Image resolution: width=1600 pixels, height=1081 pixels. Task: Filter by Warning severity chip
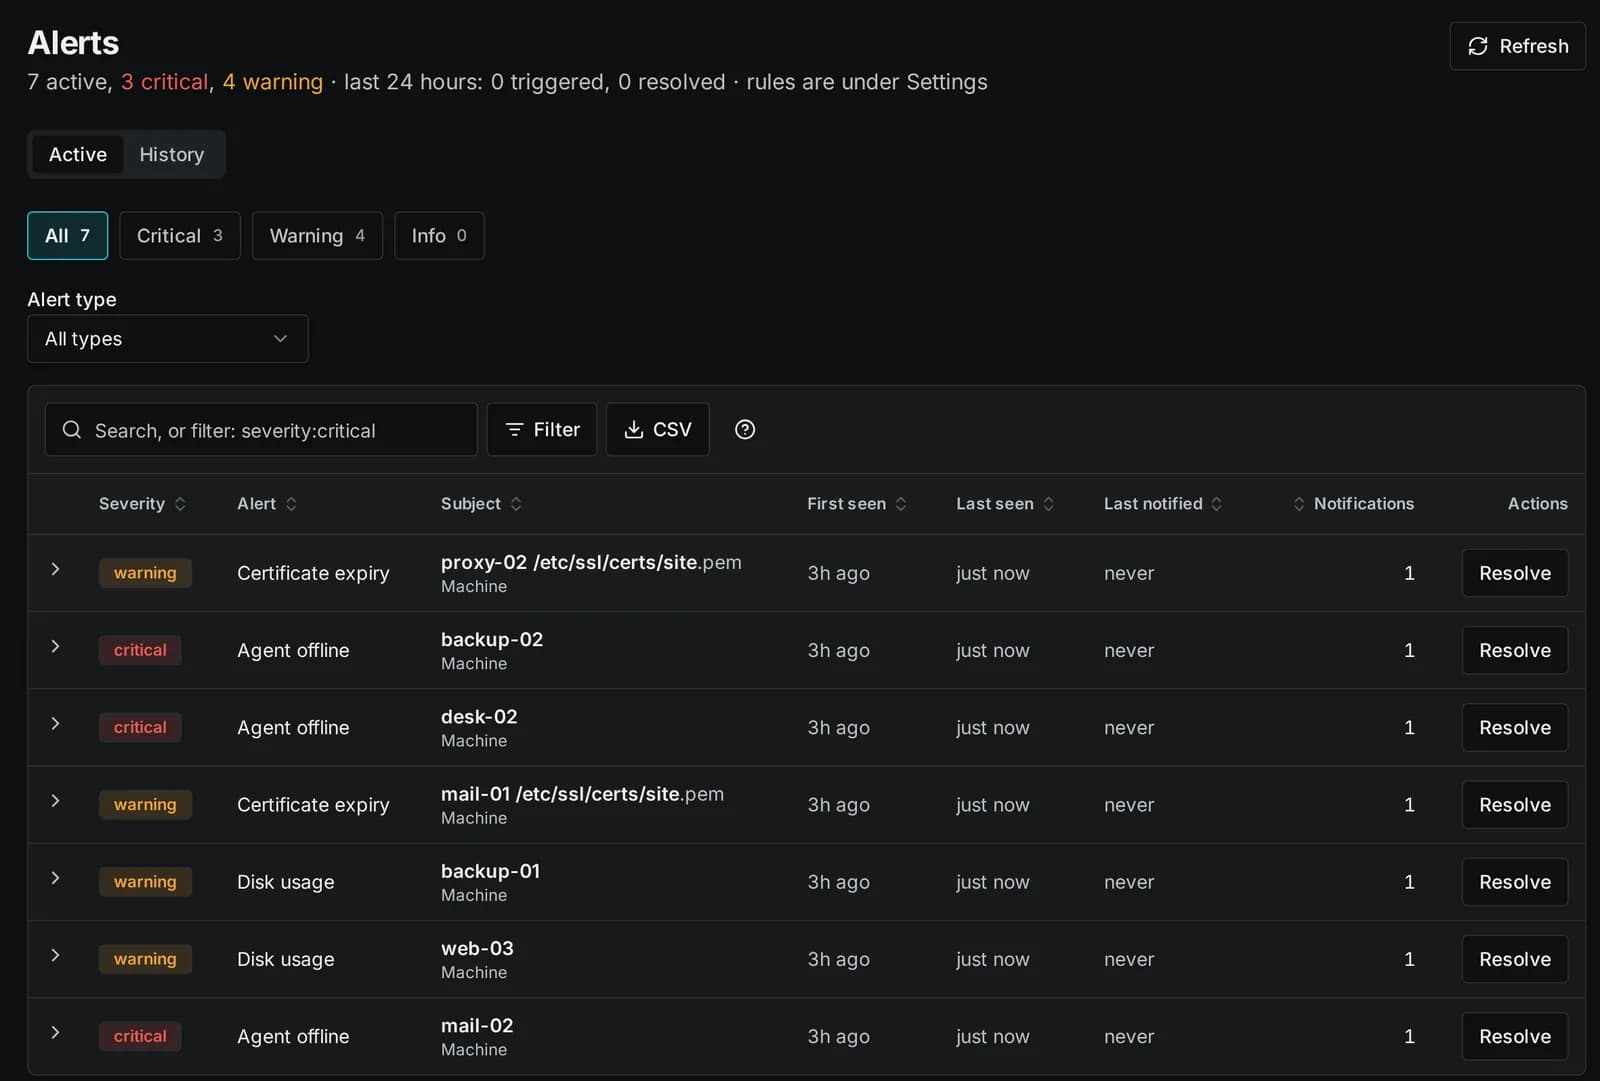click(317, 236)
